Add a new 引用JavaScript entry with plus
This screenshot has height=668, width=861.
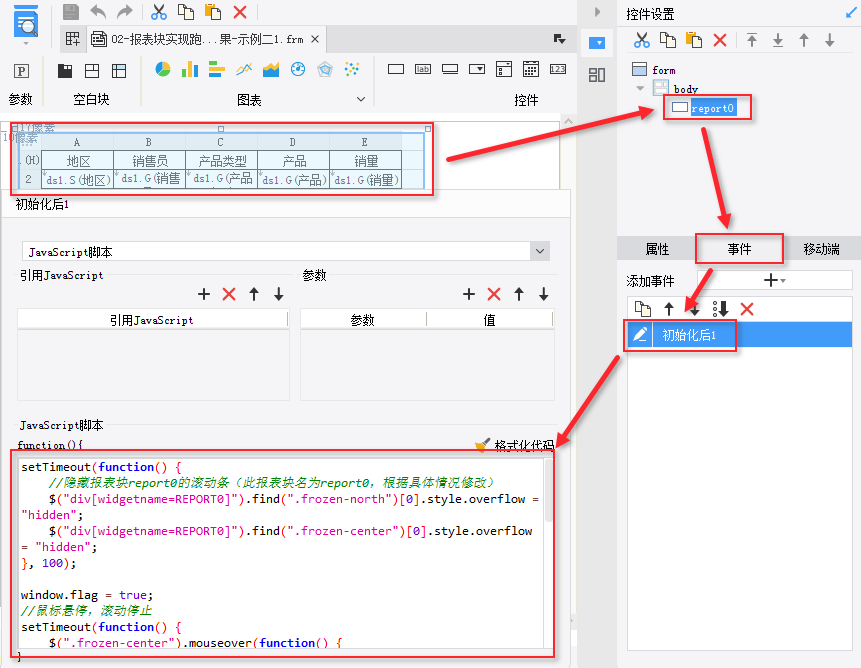[204, 294]
